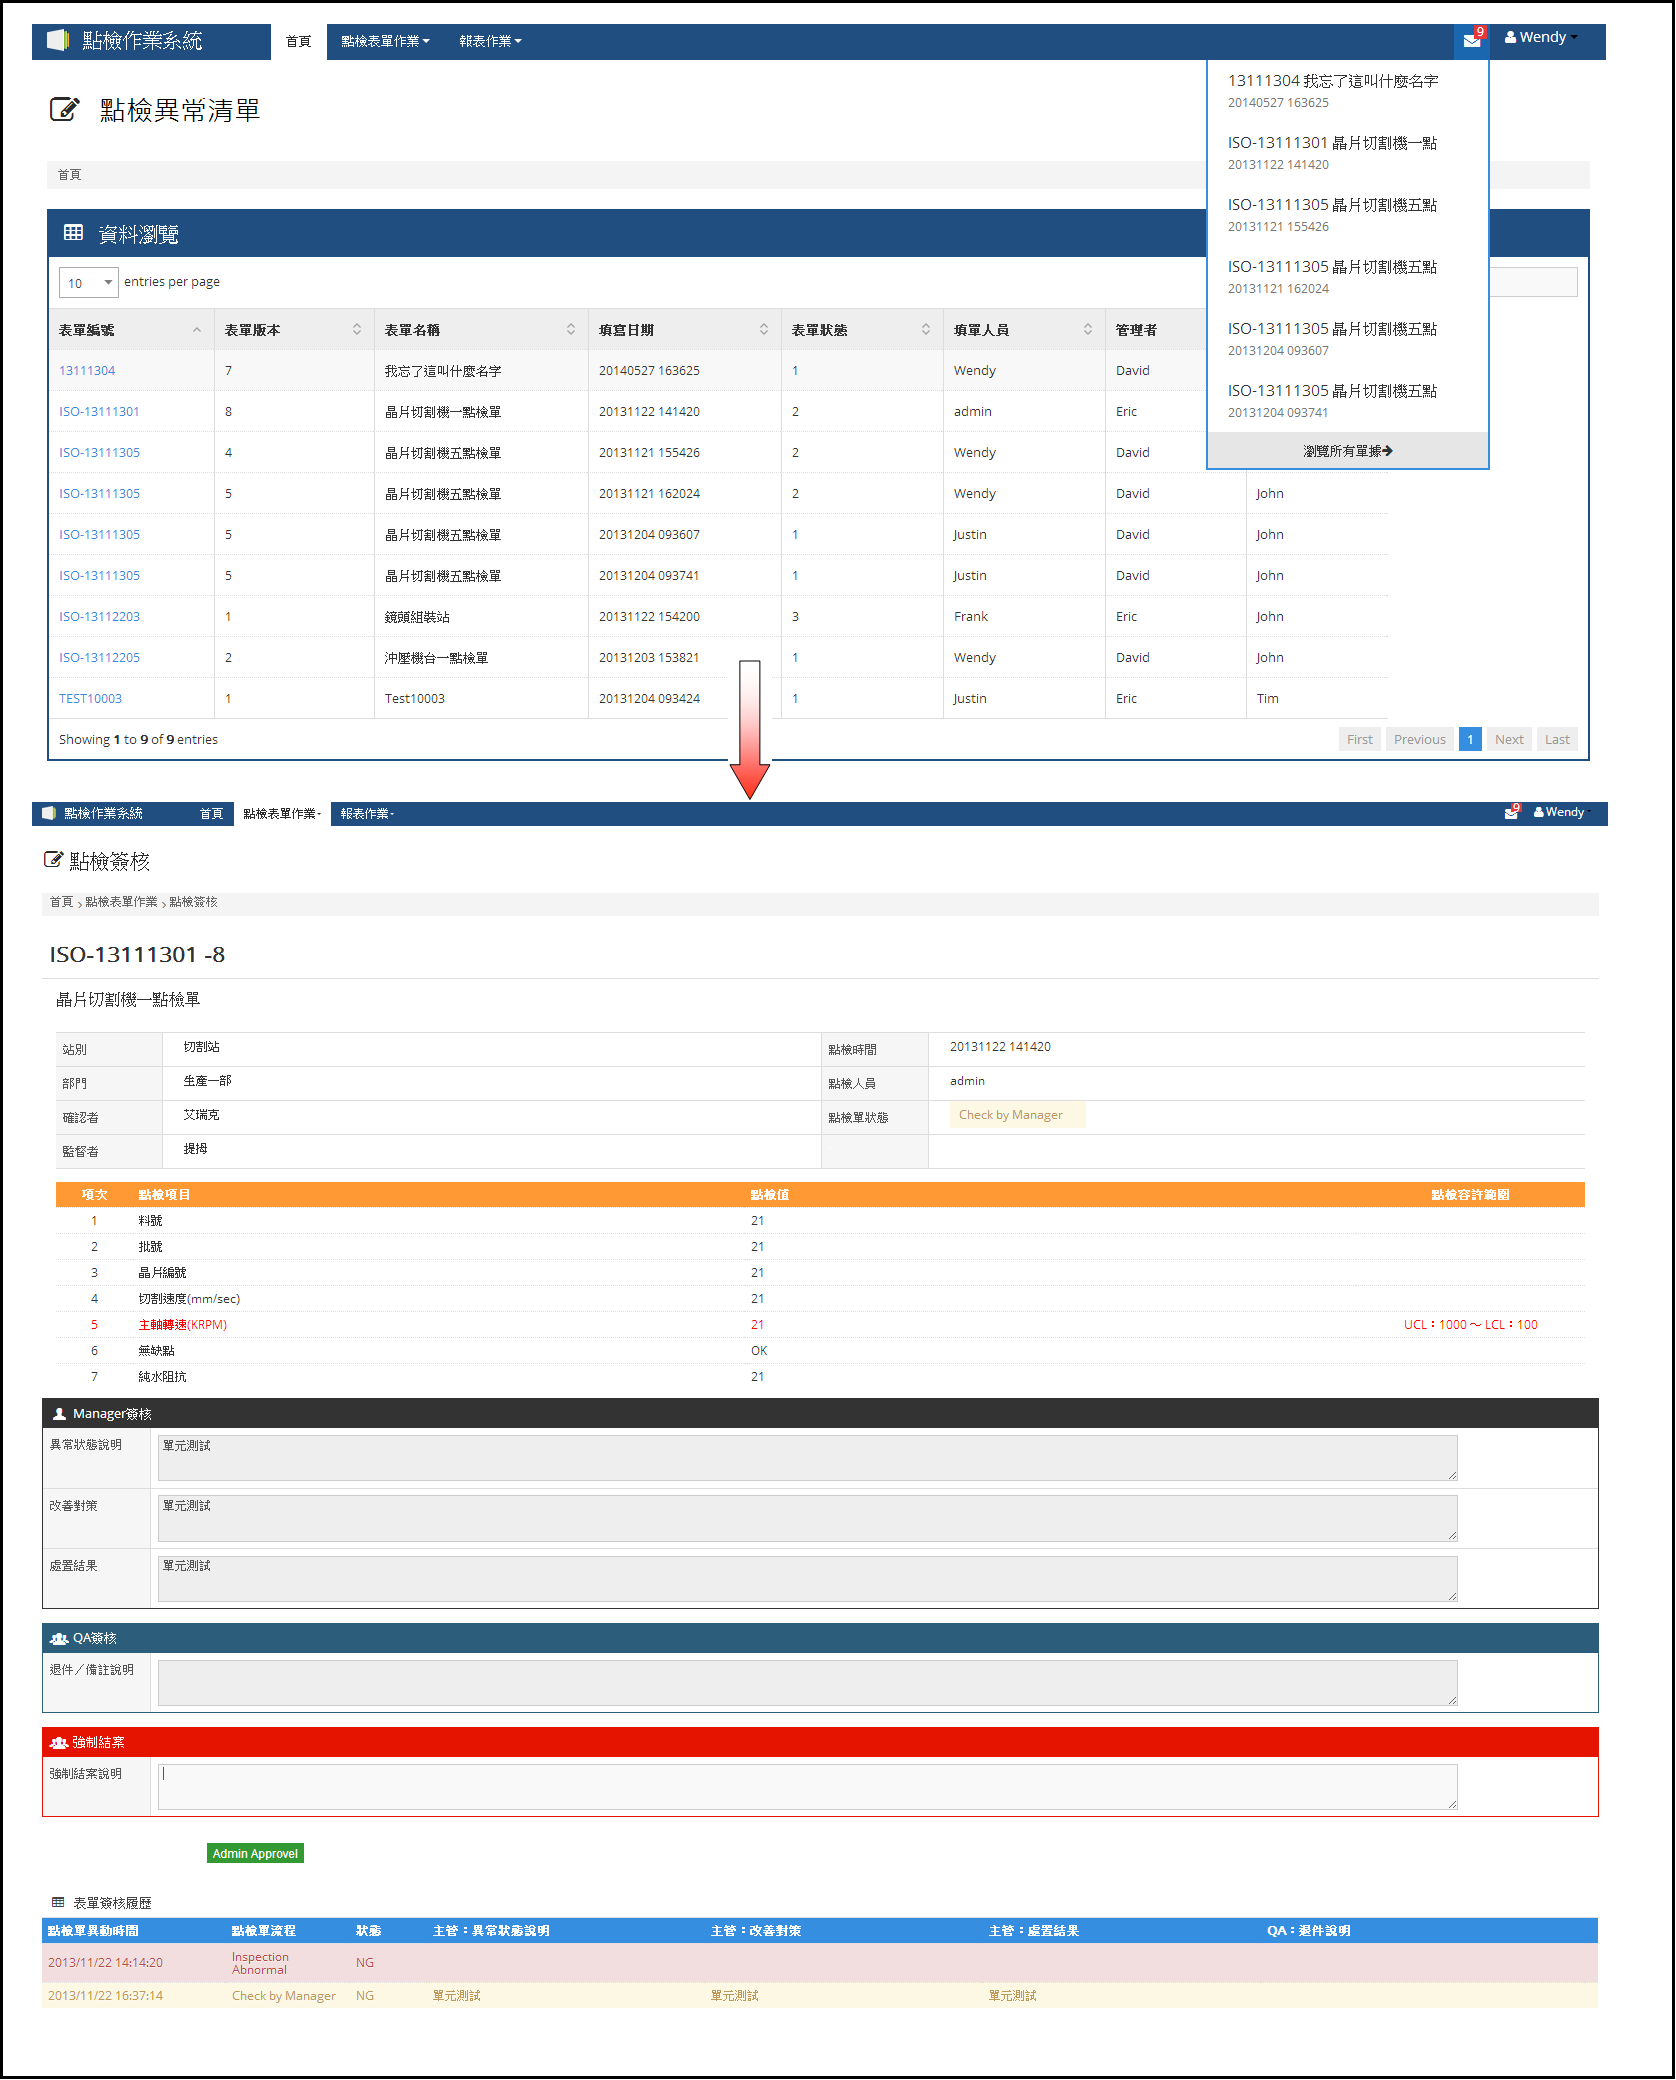
Task: Click the group icon in QA簽核 header
Action: point(59,1638)
